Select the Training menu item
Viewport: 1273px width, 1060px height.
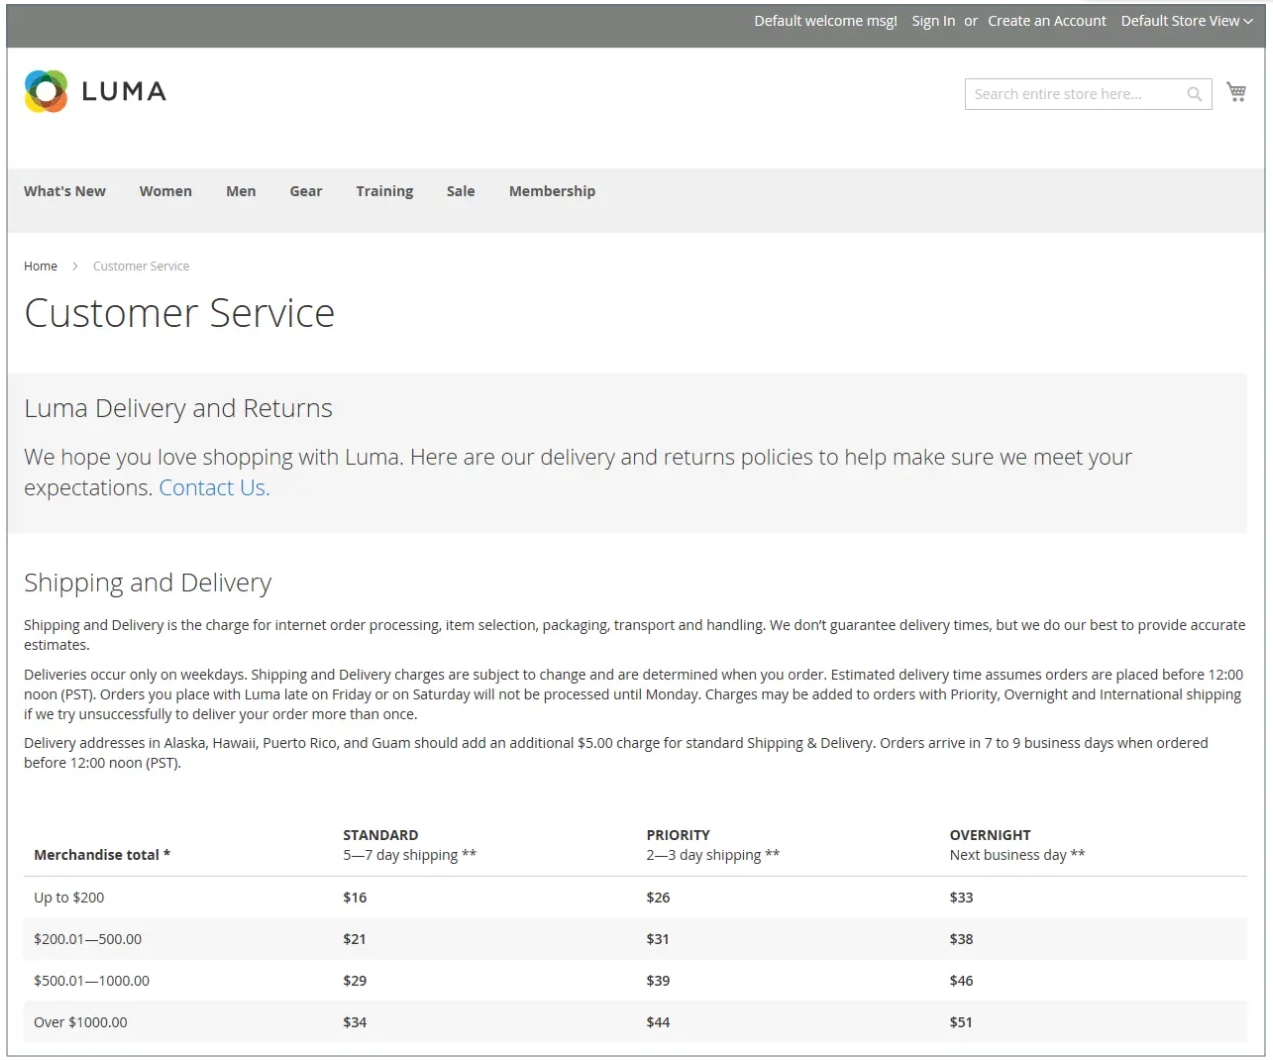click(384, 191)
